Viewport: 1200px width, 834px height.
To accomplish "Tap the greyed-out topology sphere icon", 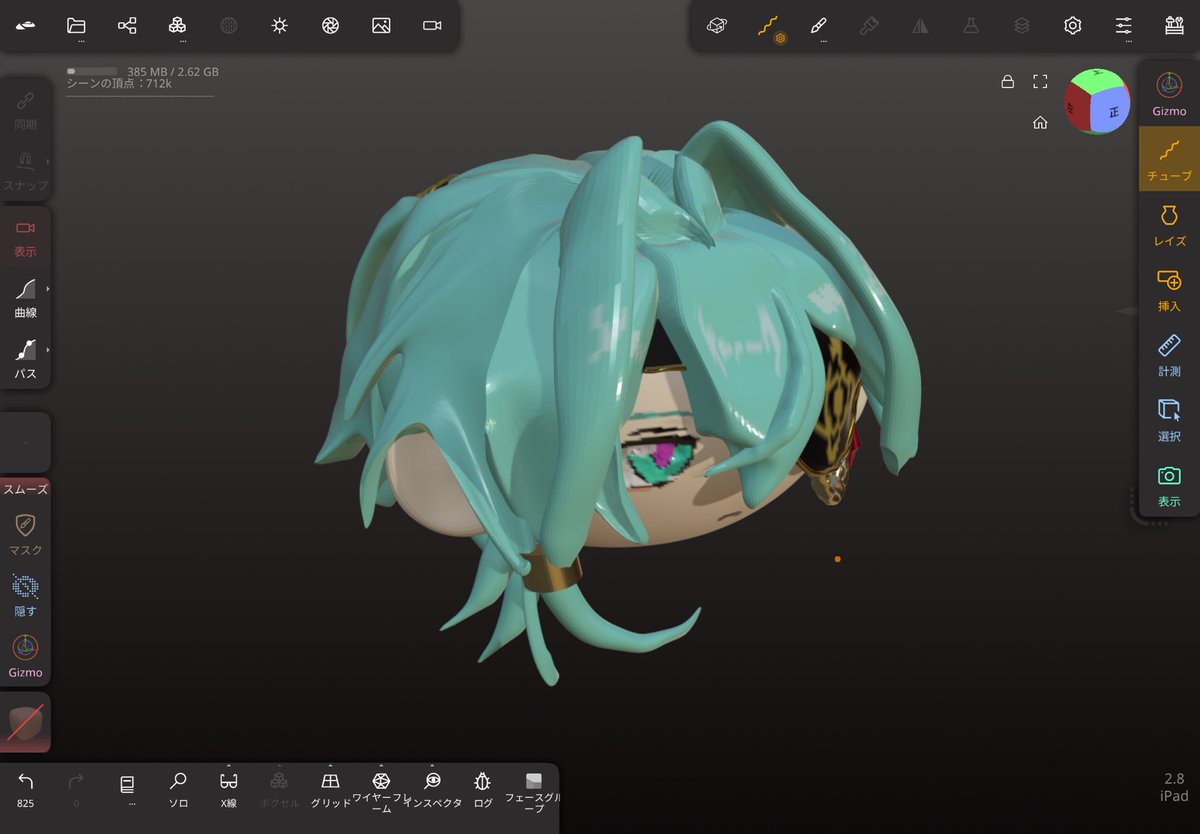I will tap(228, 25).
